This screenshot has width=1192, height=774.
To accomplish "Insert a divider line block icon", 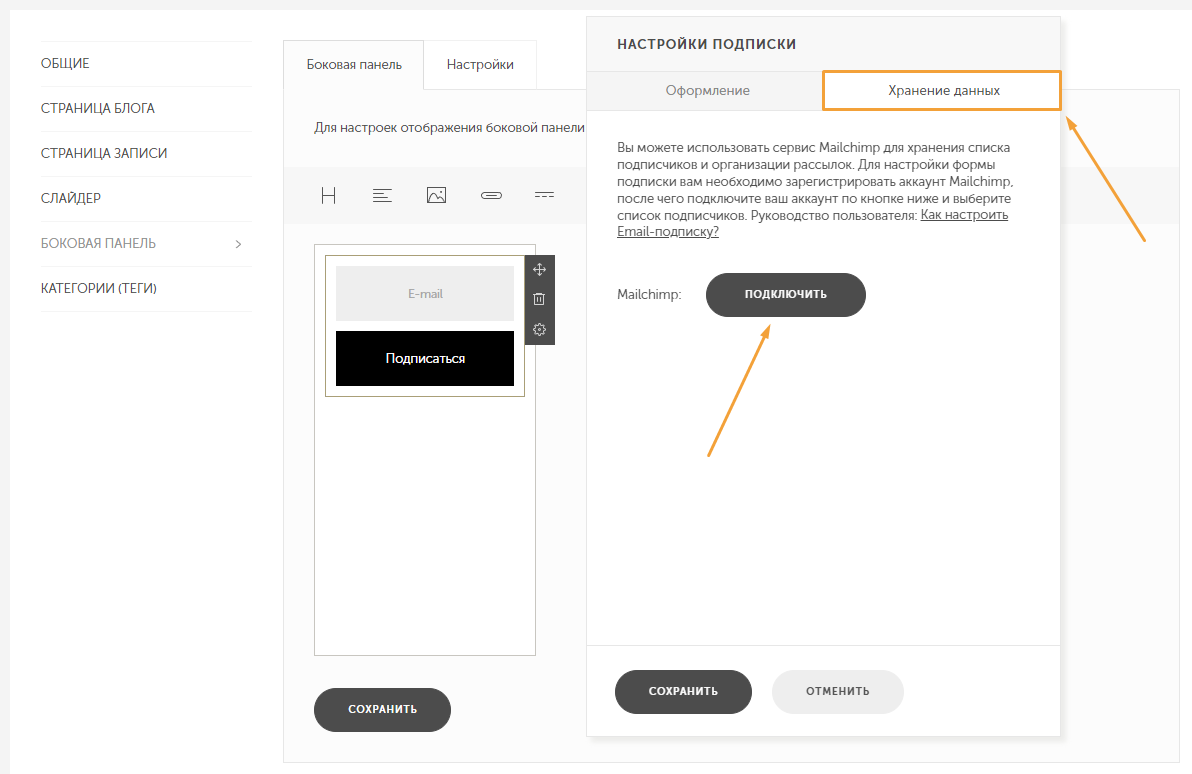I will (544, 195).
